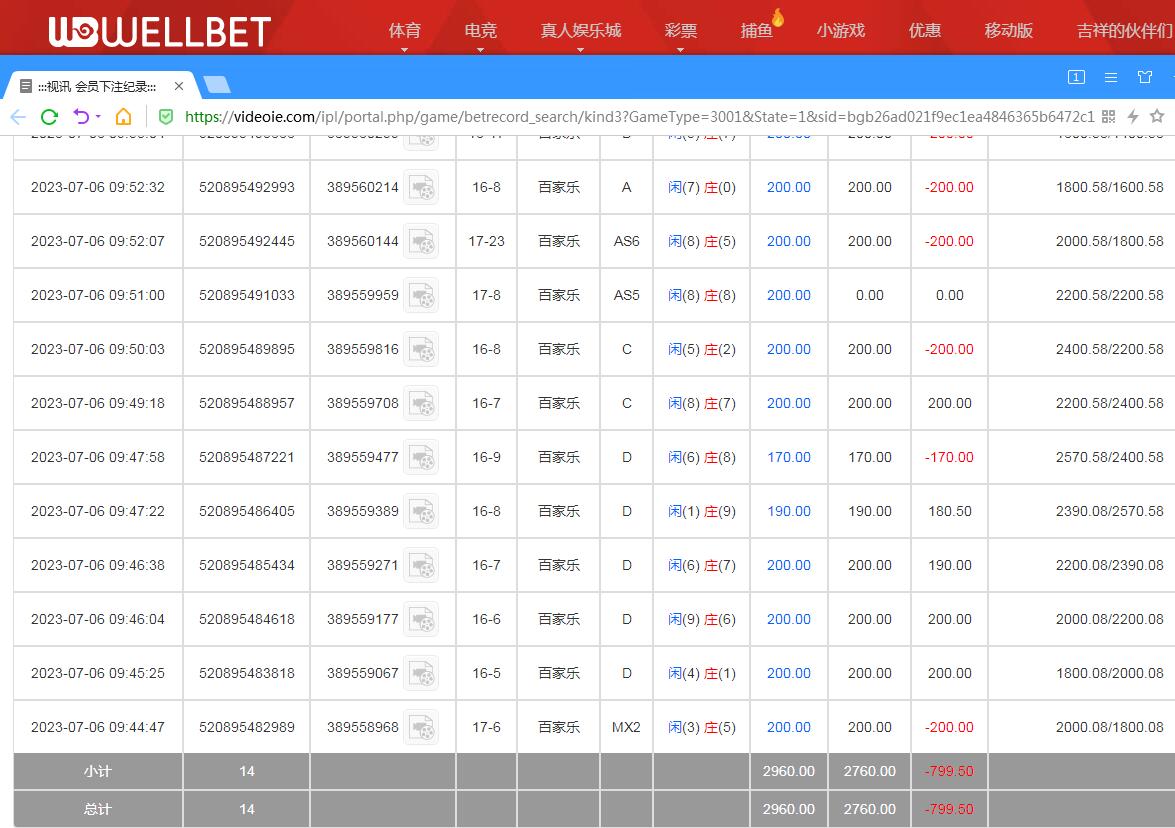Click the fire icon on 捕鱼

coord(779,18)
